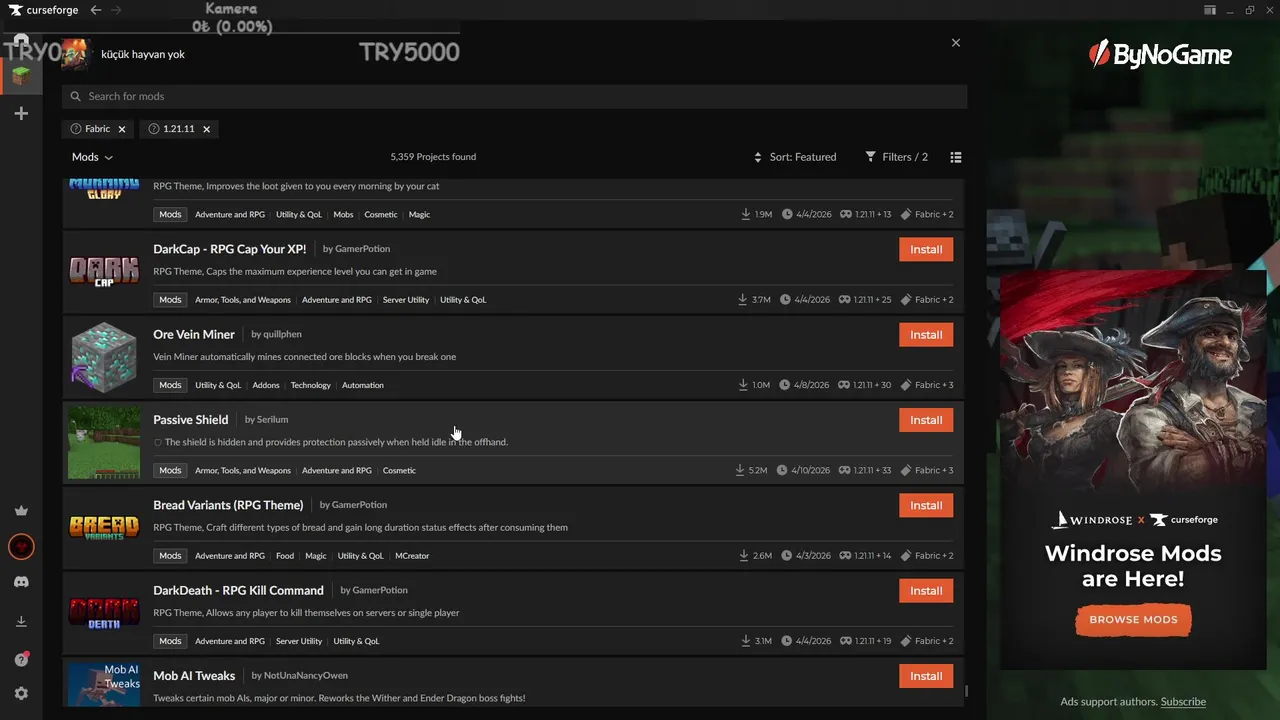Screen dimensions: 1280x720
Task: Click the curseforge logo in title bar
Action: (41, 10)
